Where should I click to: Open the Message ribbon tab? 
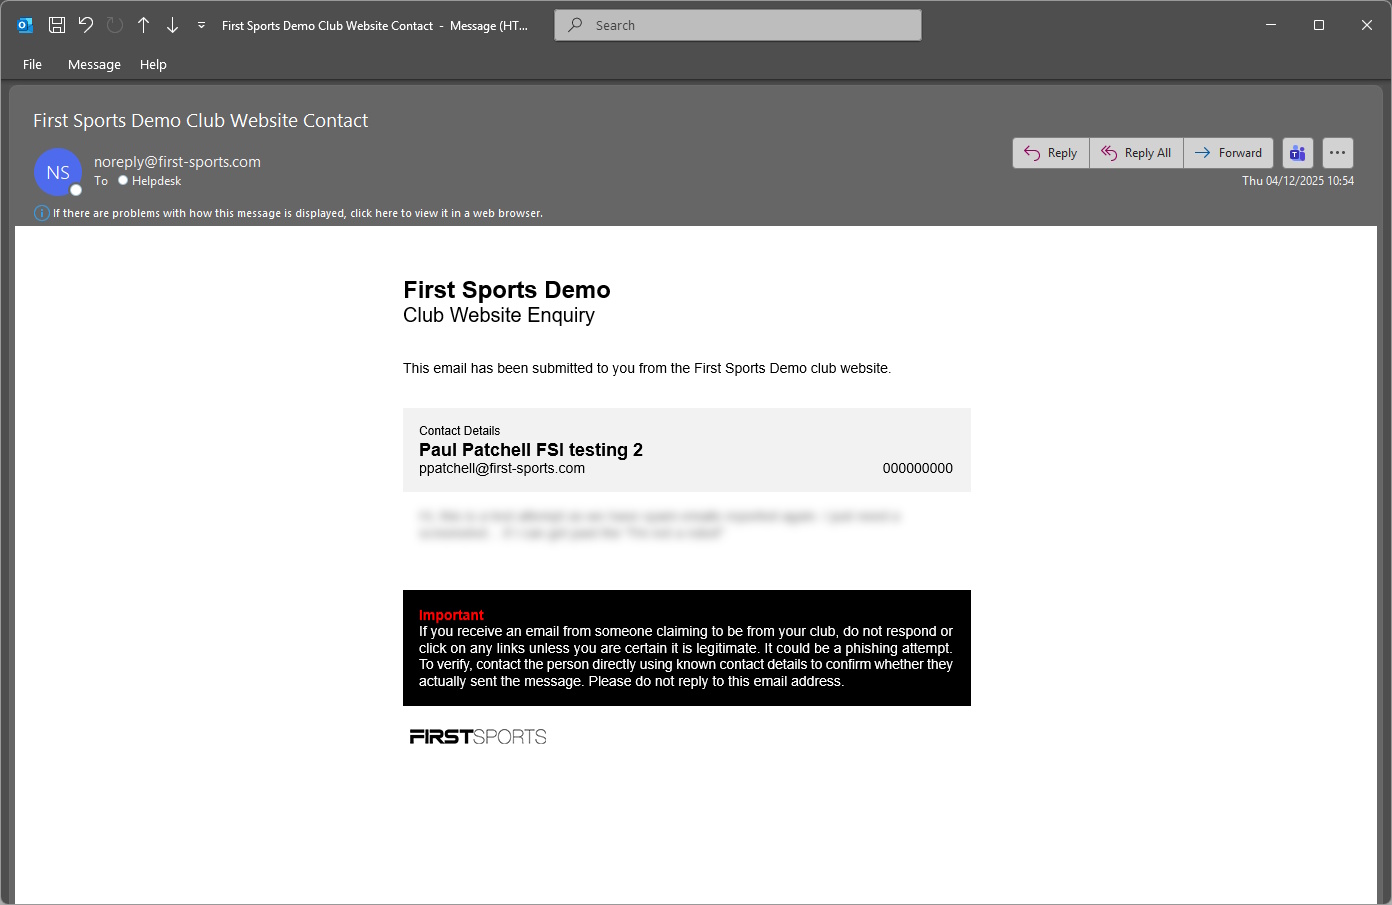pos(94,64)
